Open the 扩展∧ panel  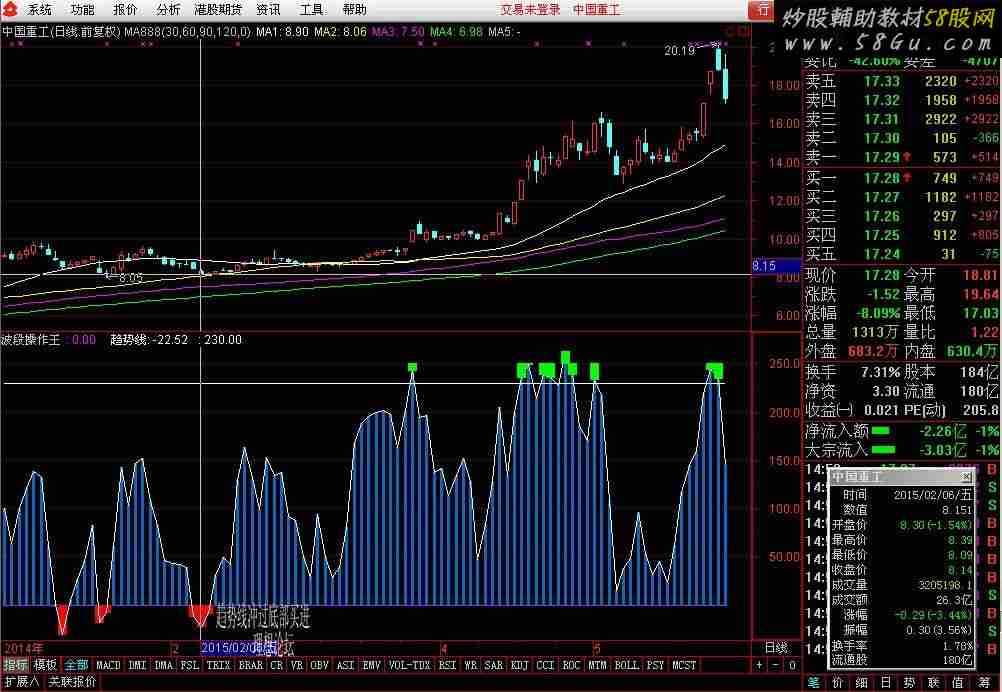(22, 682)
